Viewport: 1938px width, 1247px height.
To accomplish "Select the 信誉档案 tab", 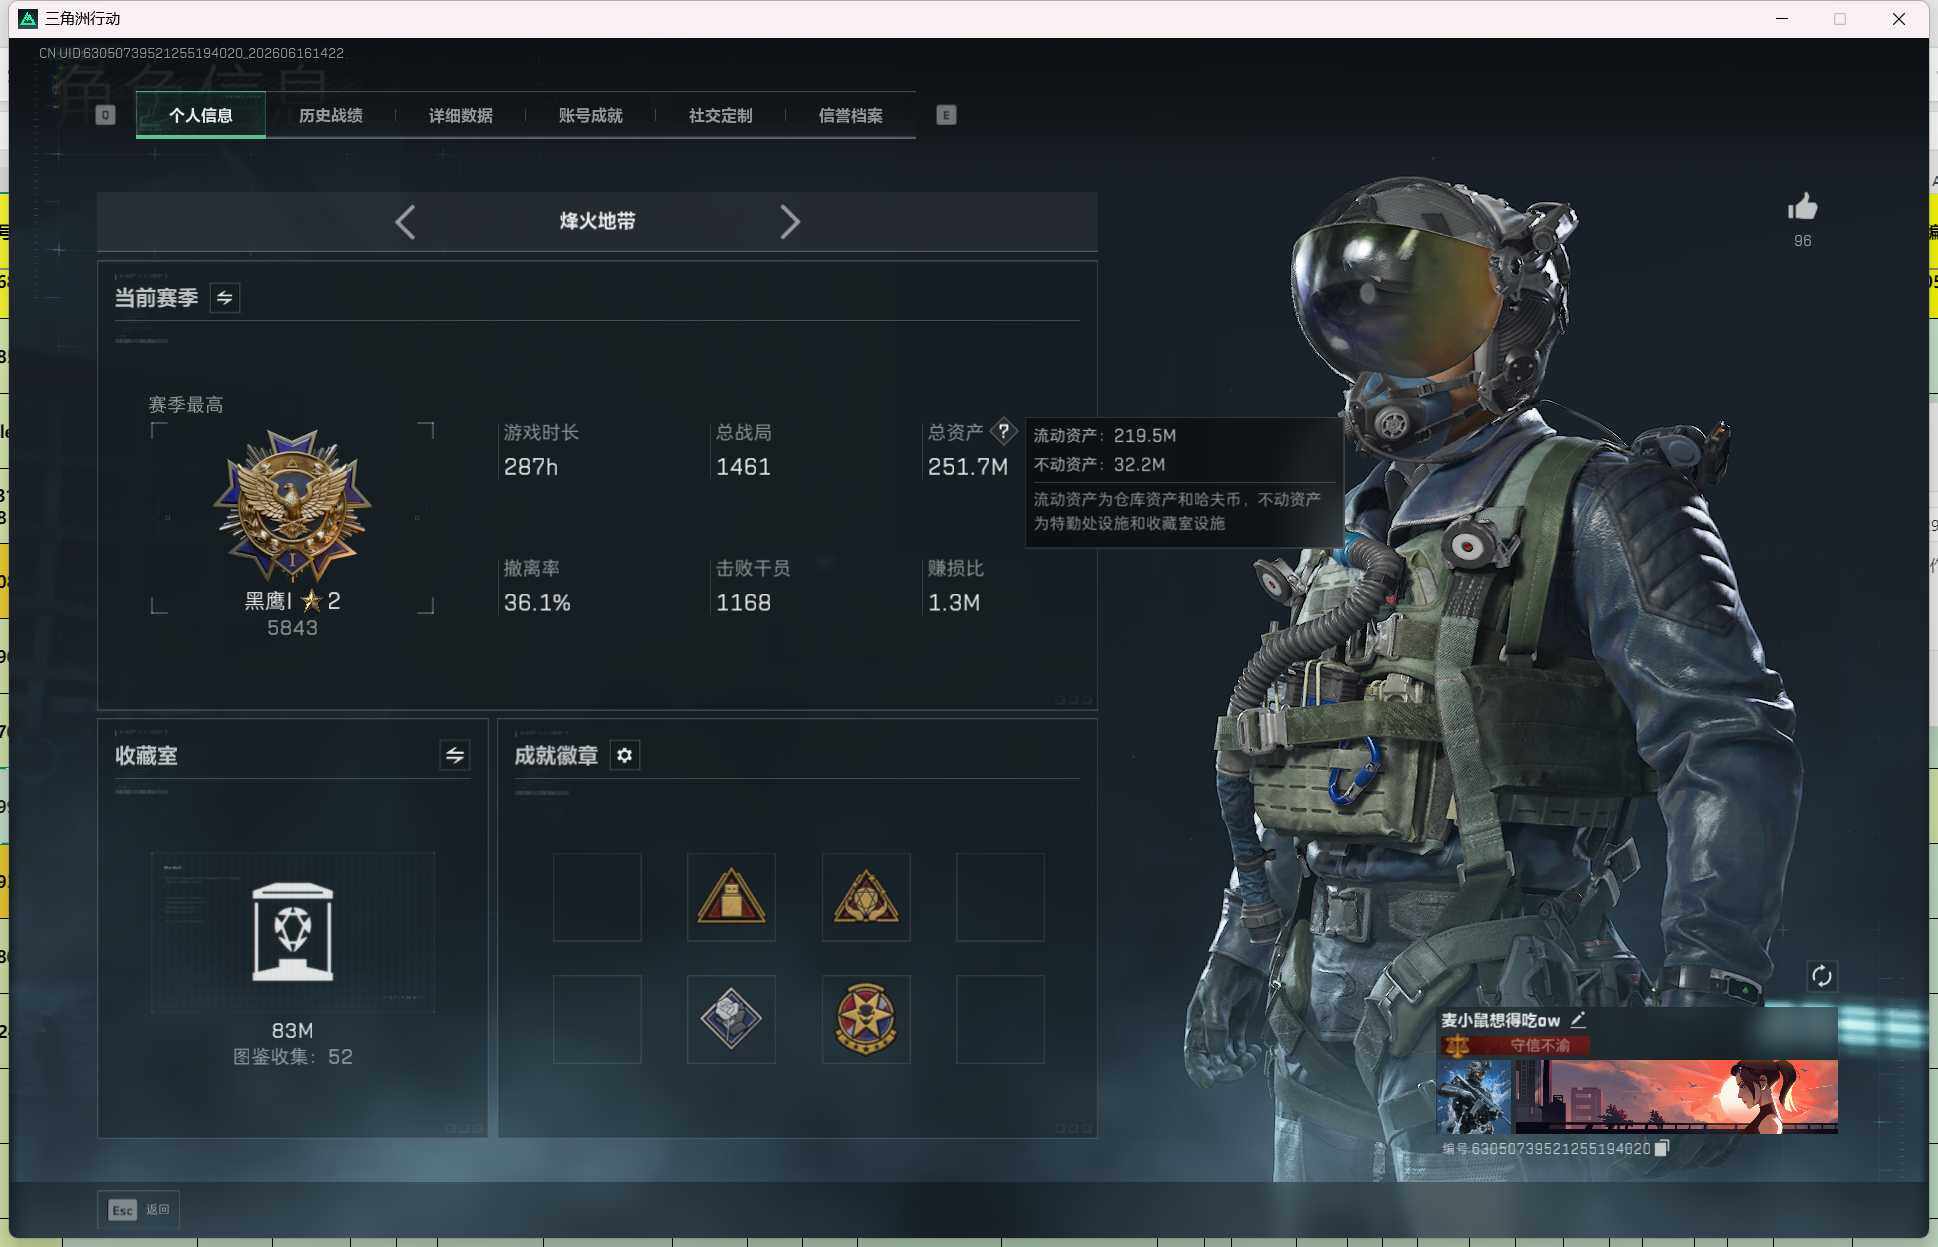I will (x=851, y=115).
